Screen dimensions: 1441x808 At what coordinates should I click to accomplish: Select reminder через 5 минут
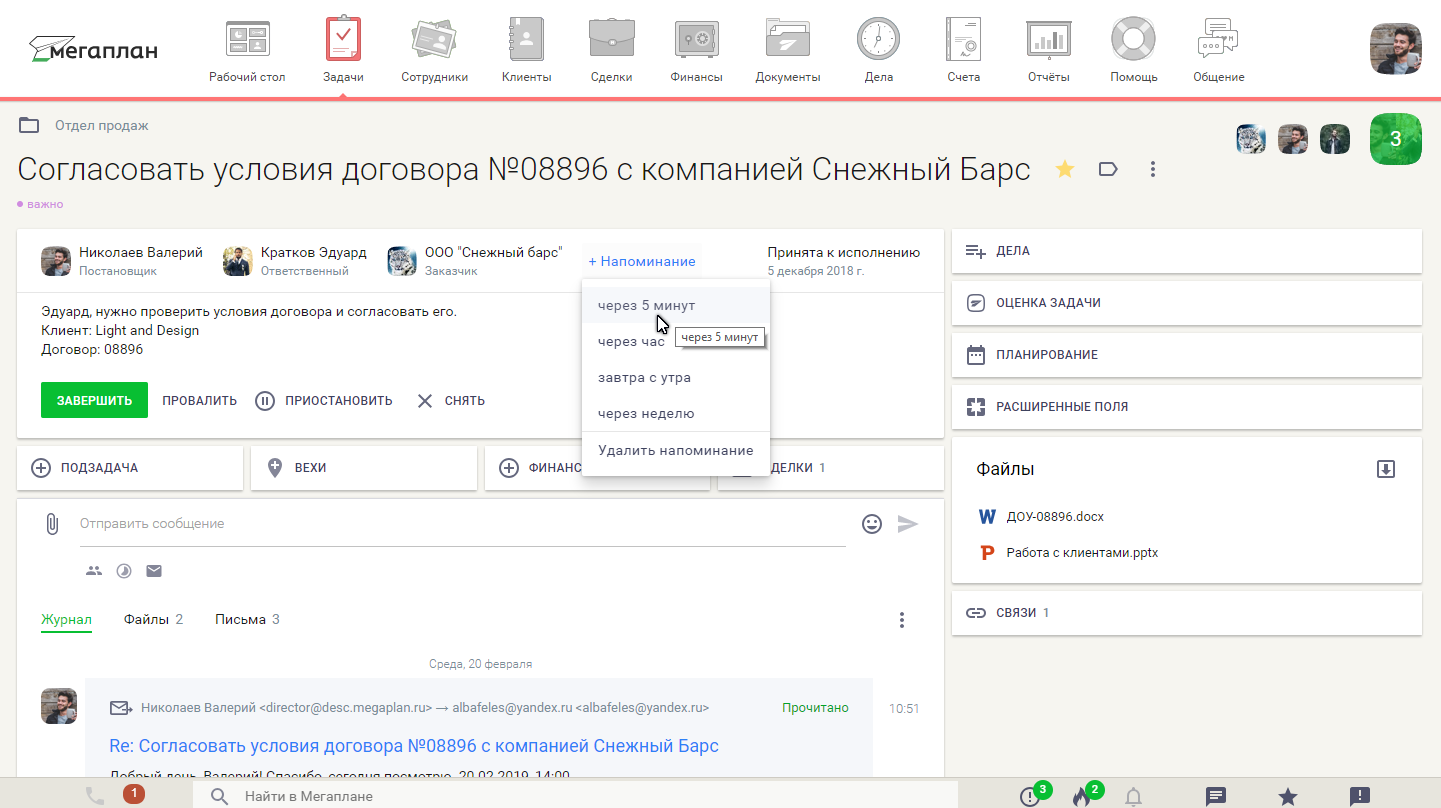pos(675,305)
